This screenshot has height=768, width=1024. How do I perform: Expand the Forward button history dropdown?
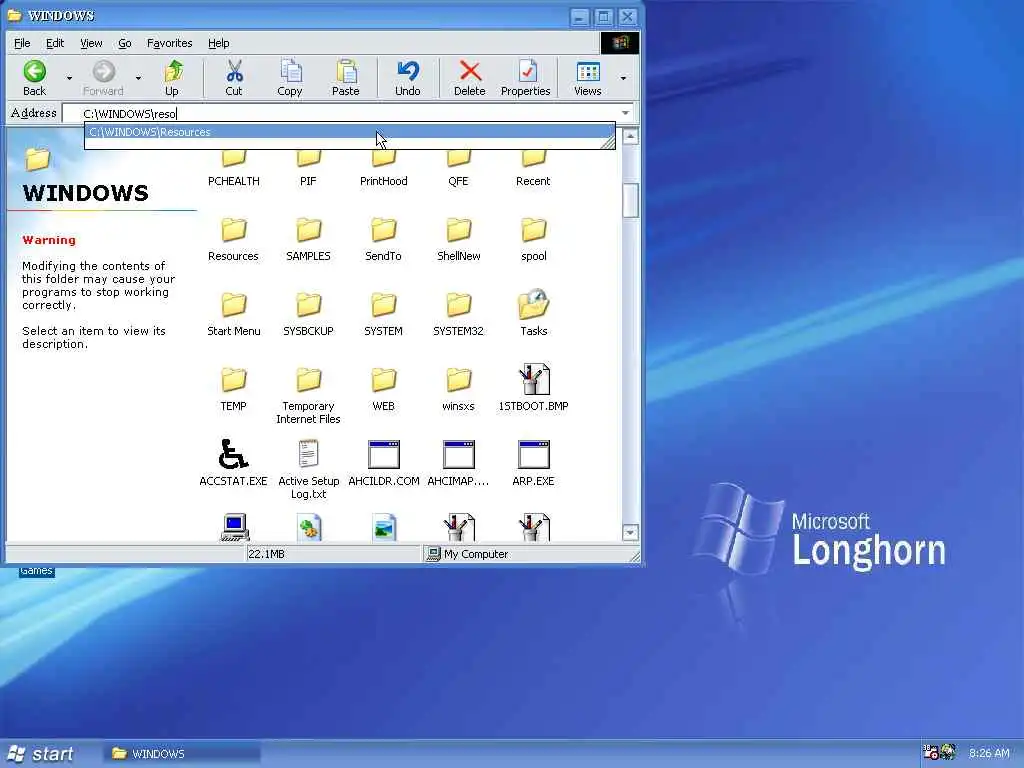(x=138, y=78)
